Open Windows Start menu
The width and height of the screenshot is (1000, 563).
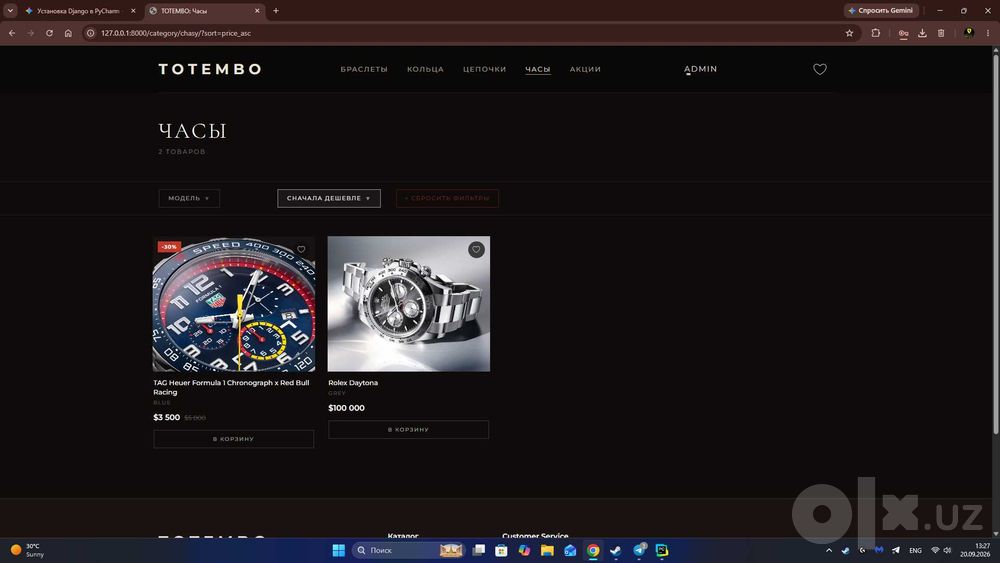(x=339, y=550)
